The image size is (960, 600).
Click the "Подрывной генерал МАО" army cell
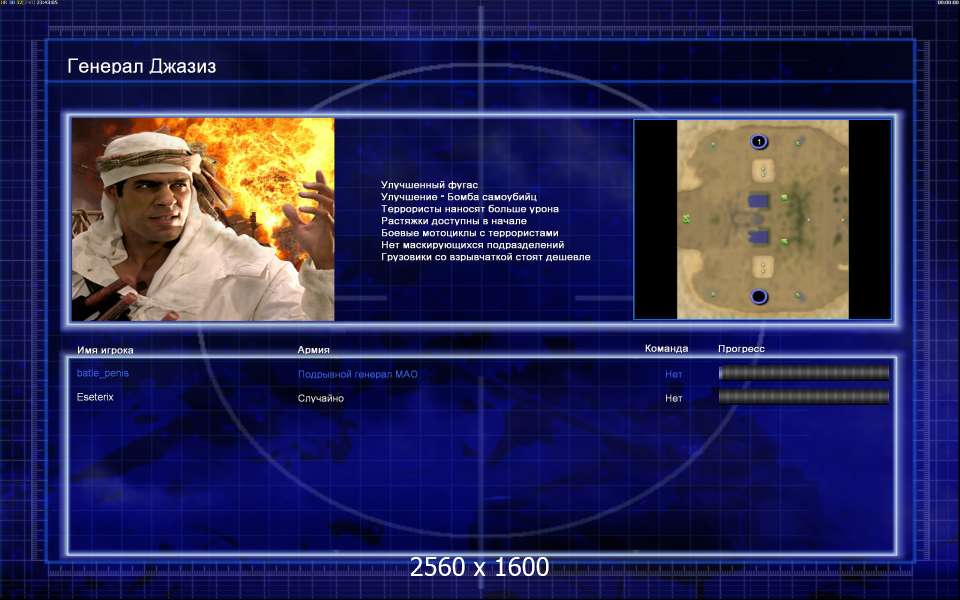[x=358, y=374]
